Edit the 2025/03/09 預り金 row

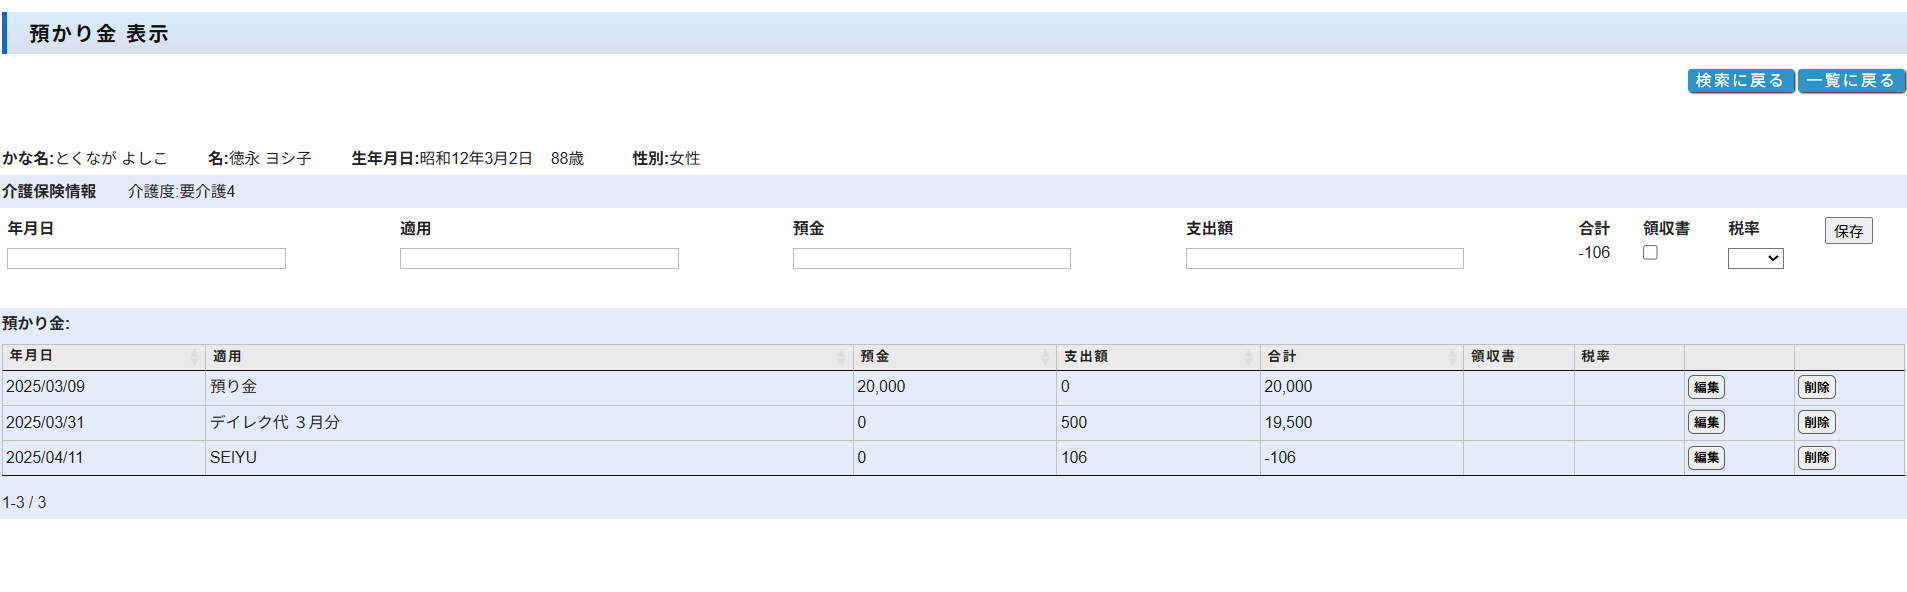click(x=1706, y=388)
